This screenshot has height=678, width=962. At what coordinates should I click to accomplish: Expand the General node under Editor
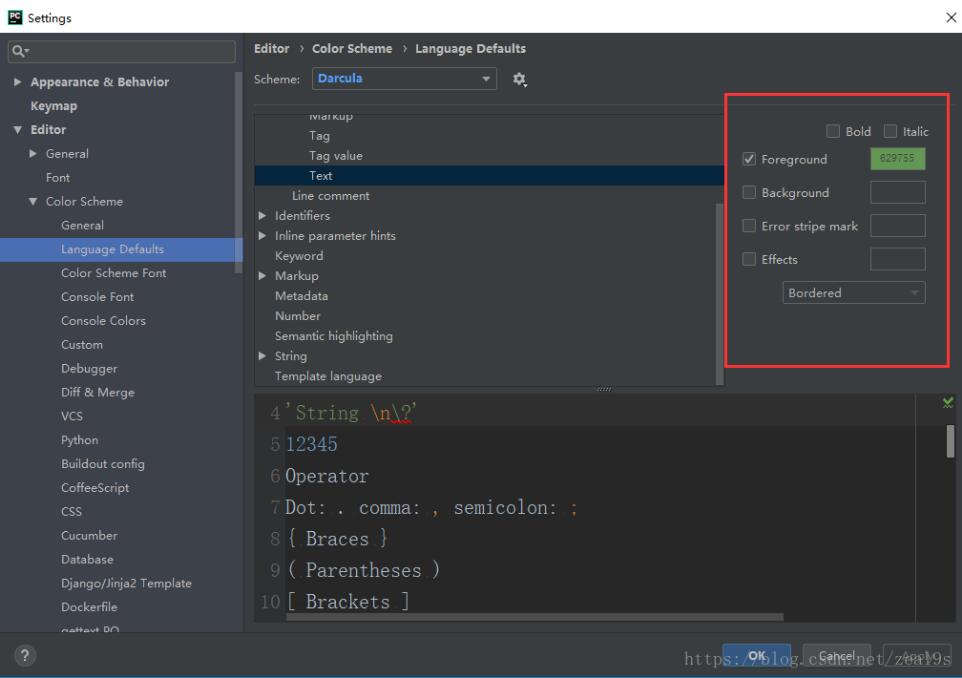pos(33,153)
